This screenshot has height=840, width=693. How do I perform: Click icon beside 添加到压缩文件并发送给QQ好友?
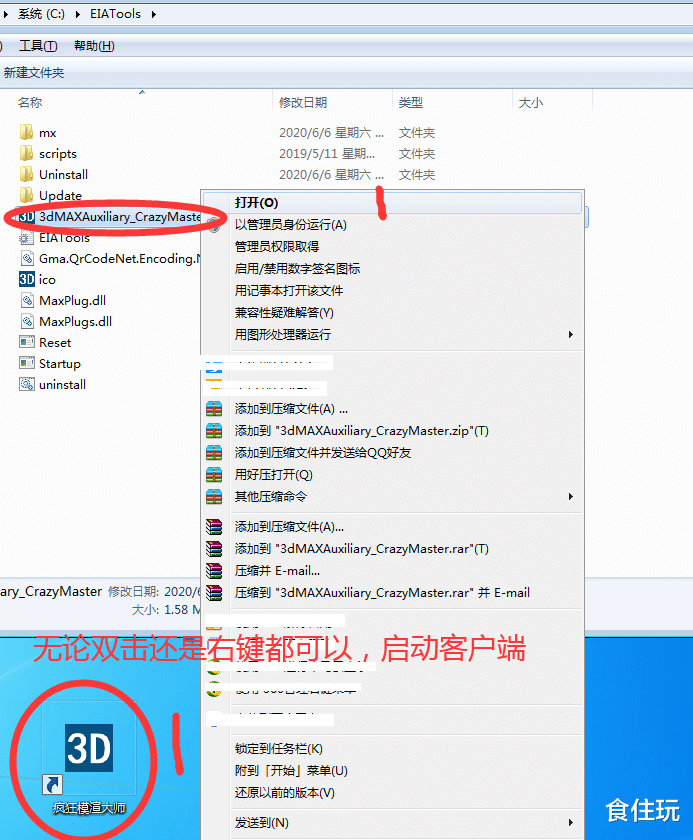pos(214,453)
